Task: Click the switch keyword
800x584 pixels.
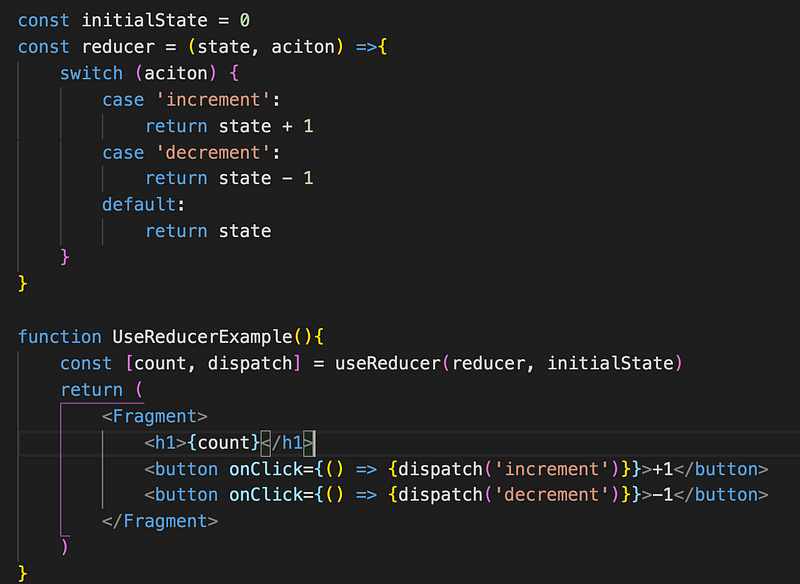Action: (x=91, y=73)
